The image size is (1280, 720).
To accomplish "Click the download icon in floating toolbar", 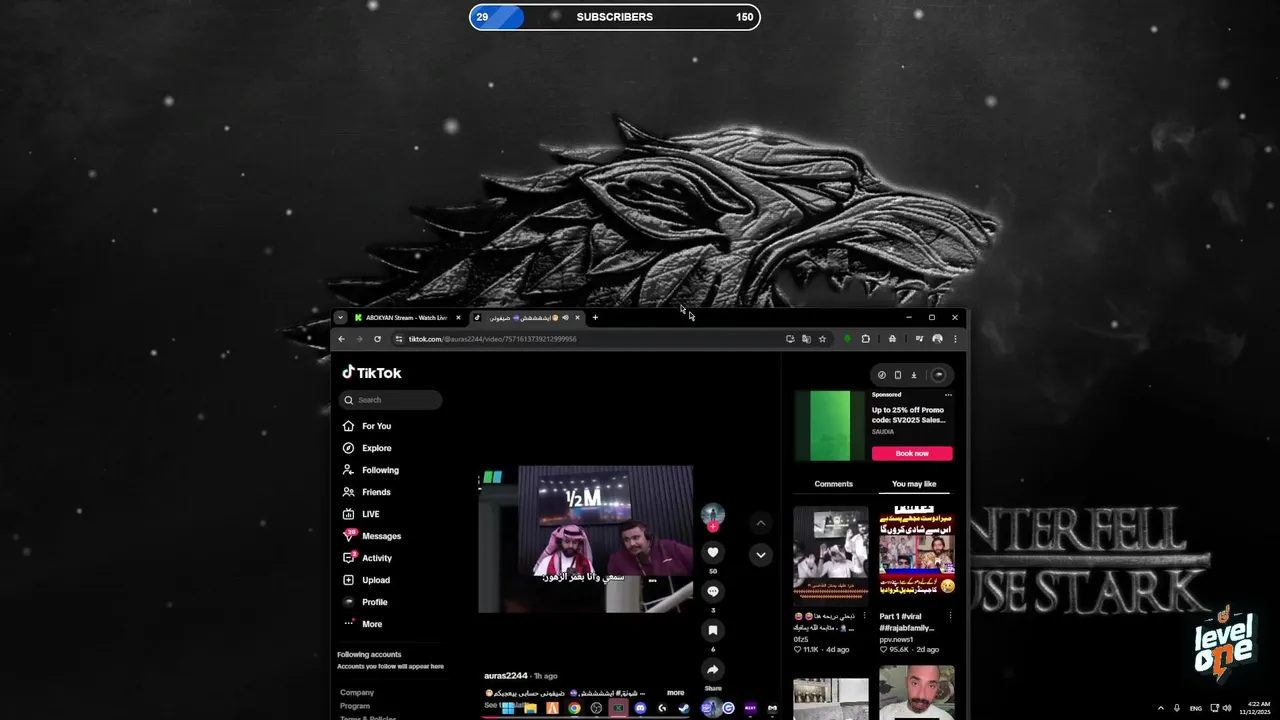I will pyautogui.click(x=913, y=375).
